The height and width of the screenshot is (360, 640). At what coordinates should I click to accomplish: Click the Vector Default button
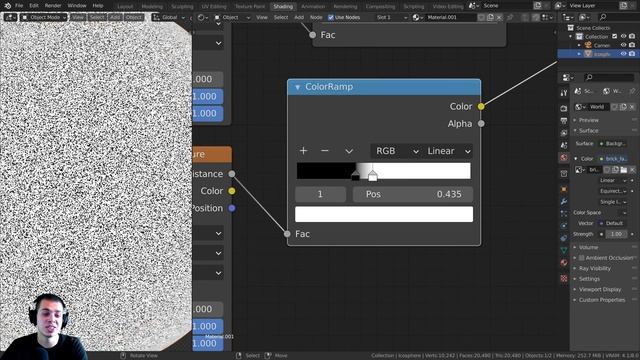pyautogui.click(x=614, y=223)
